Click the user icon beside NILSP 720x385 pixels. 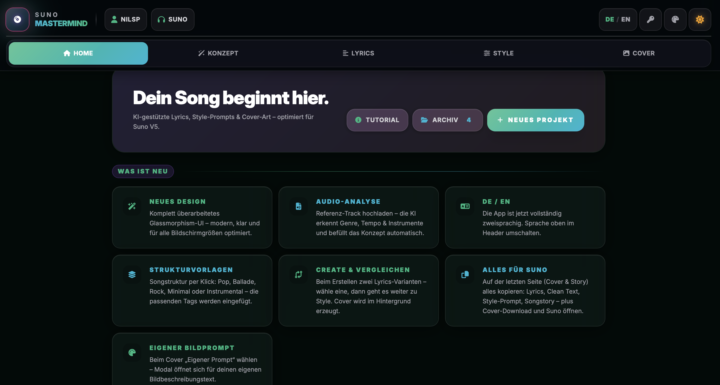(x=114, y=19)
